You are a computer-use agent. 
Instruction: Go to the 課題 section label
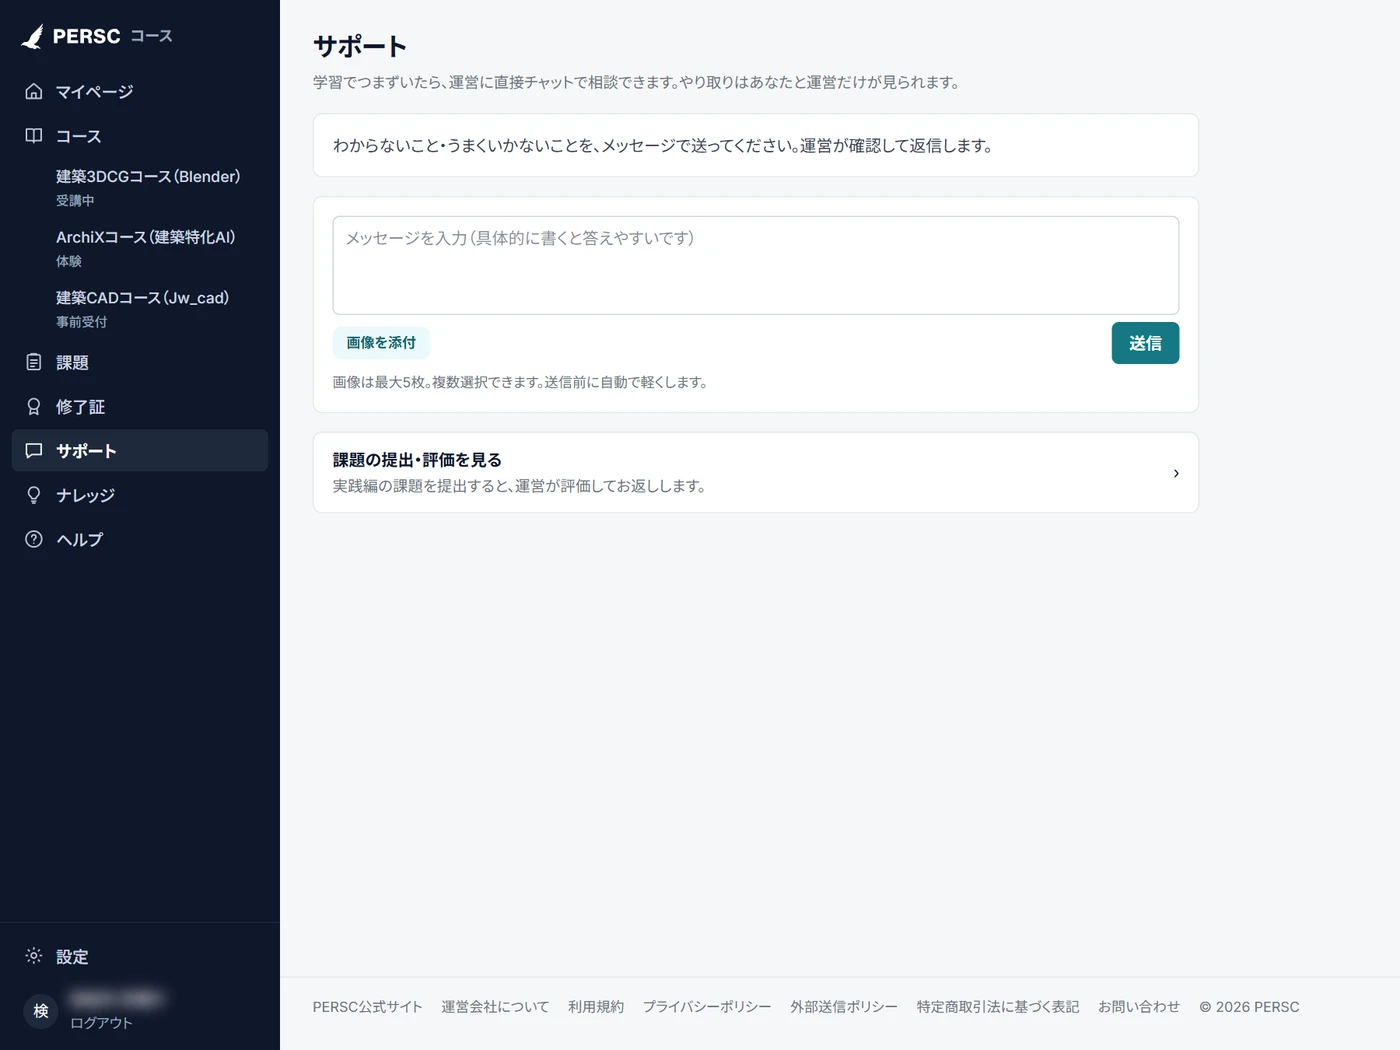(x=72, y=363)
